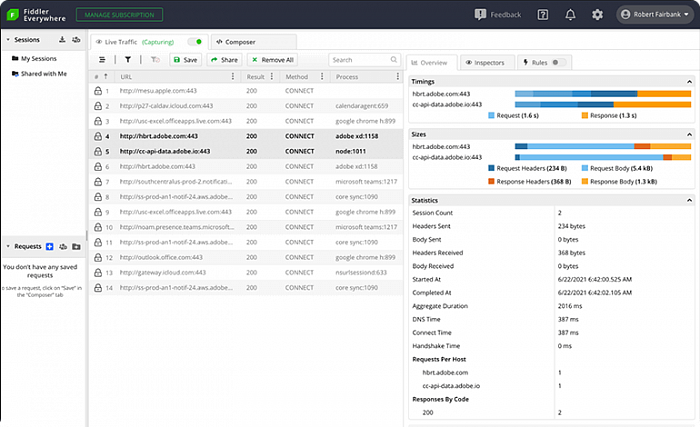This screenshot has height=427, width=700.
Task: Click the Manage Subscription button
Action: coord(119,15)
